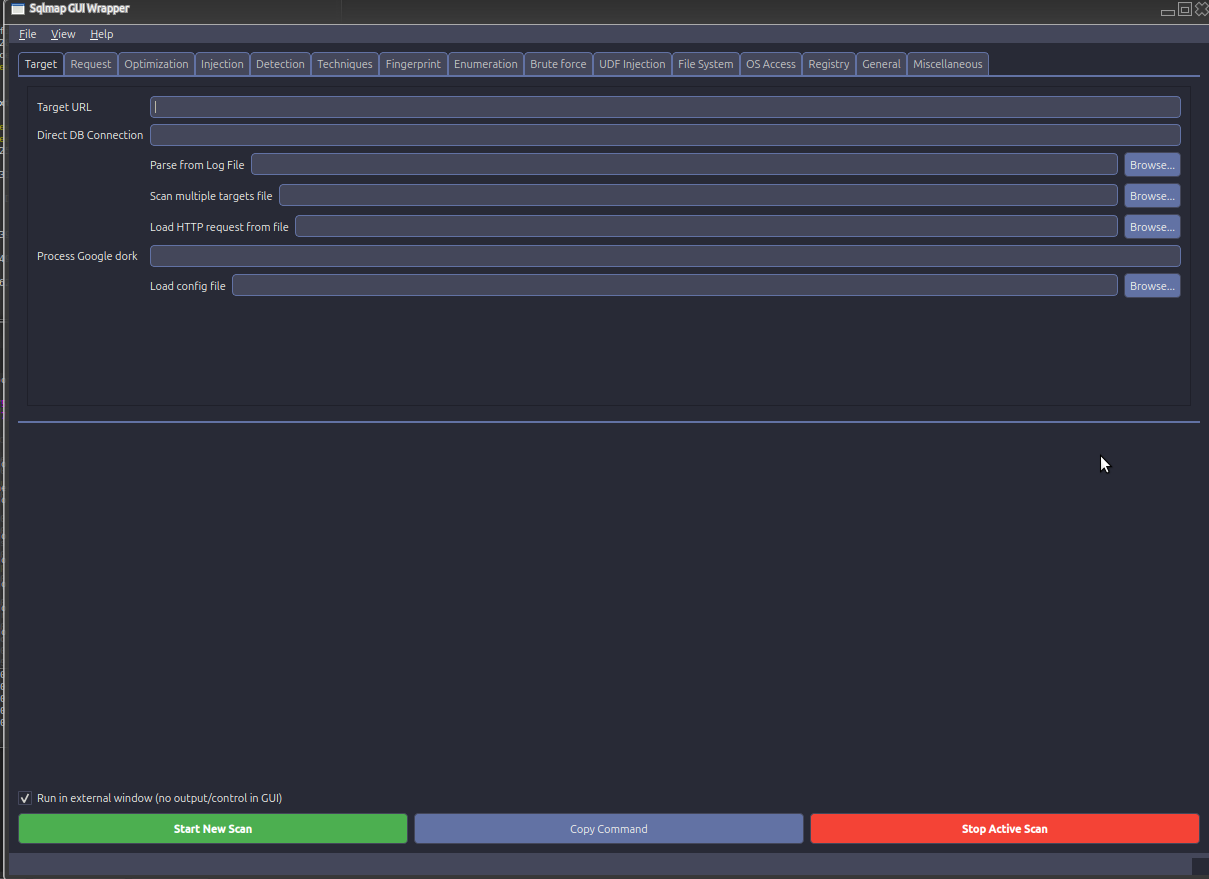
Task: Browse for an HTTP request file
Action: [x=1152, y=226]
